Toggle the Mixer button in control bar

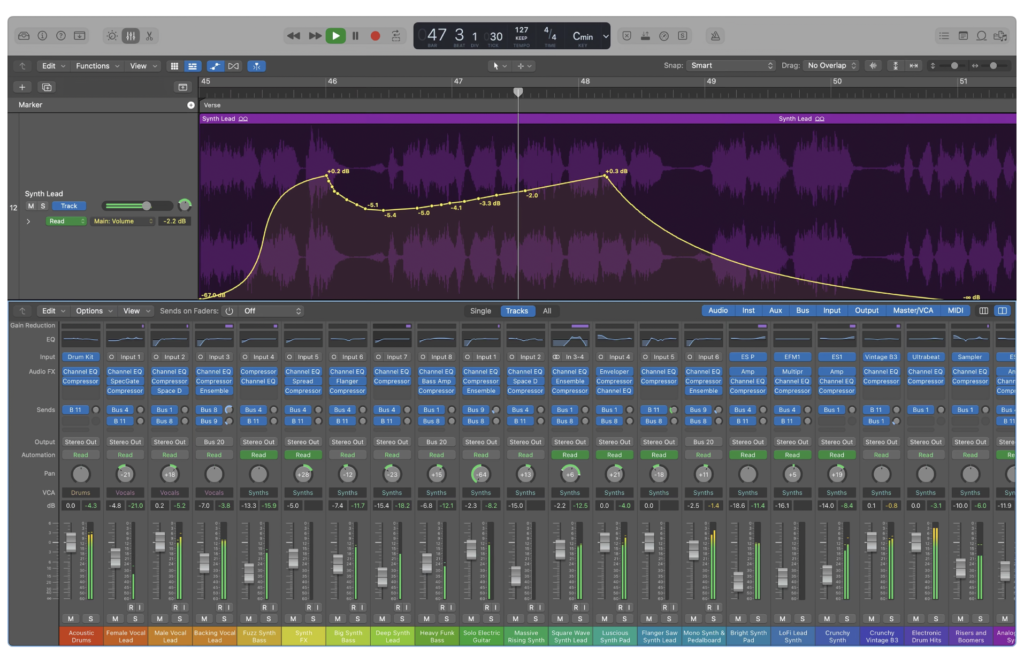130,36
